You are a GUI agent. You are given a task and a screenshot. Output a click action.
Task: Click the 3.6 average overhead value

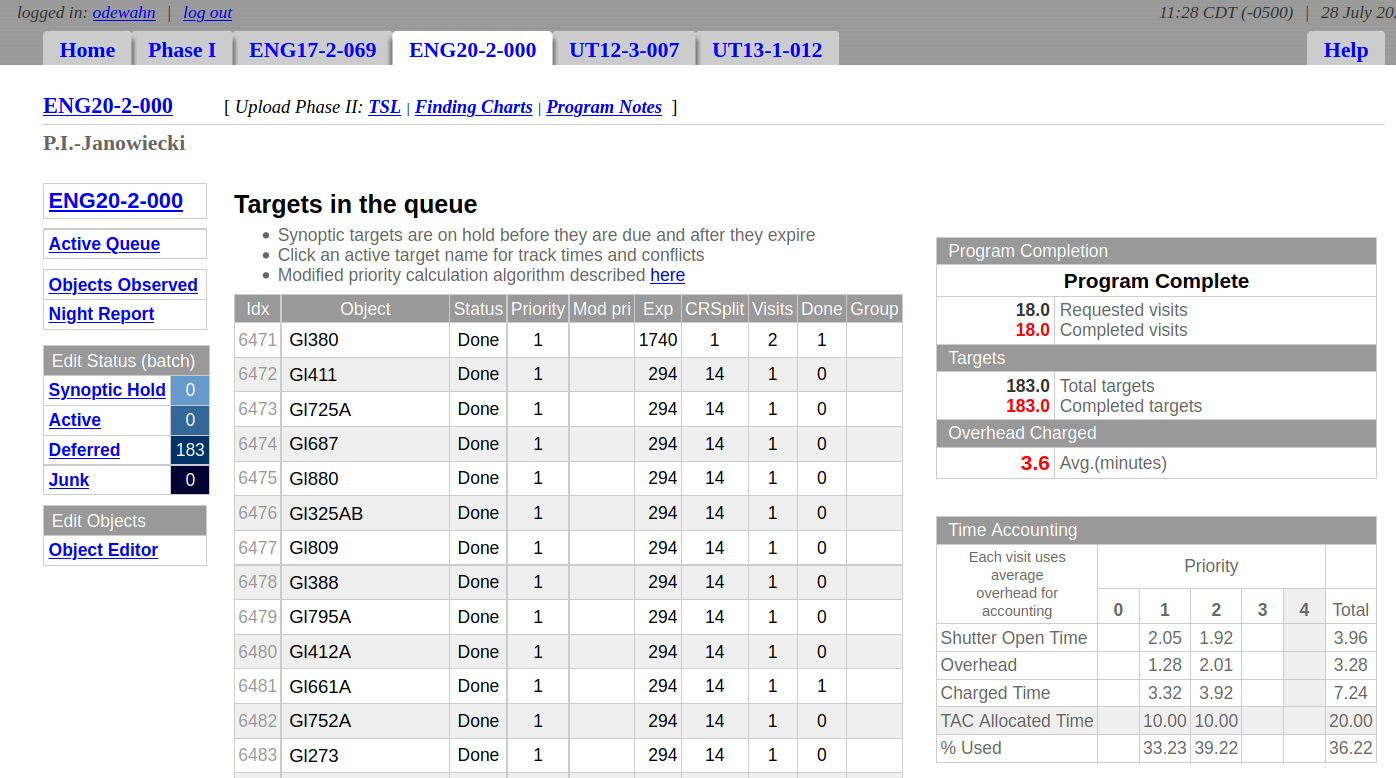pyautogui.click(x=1035, y=463)
